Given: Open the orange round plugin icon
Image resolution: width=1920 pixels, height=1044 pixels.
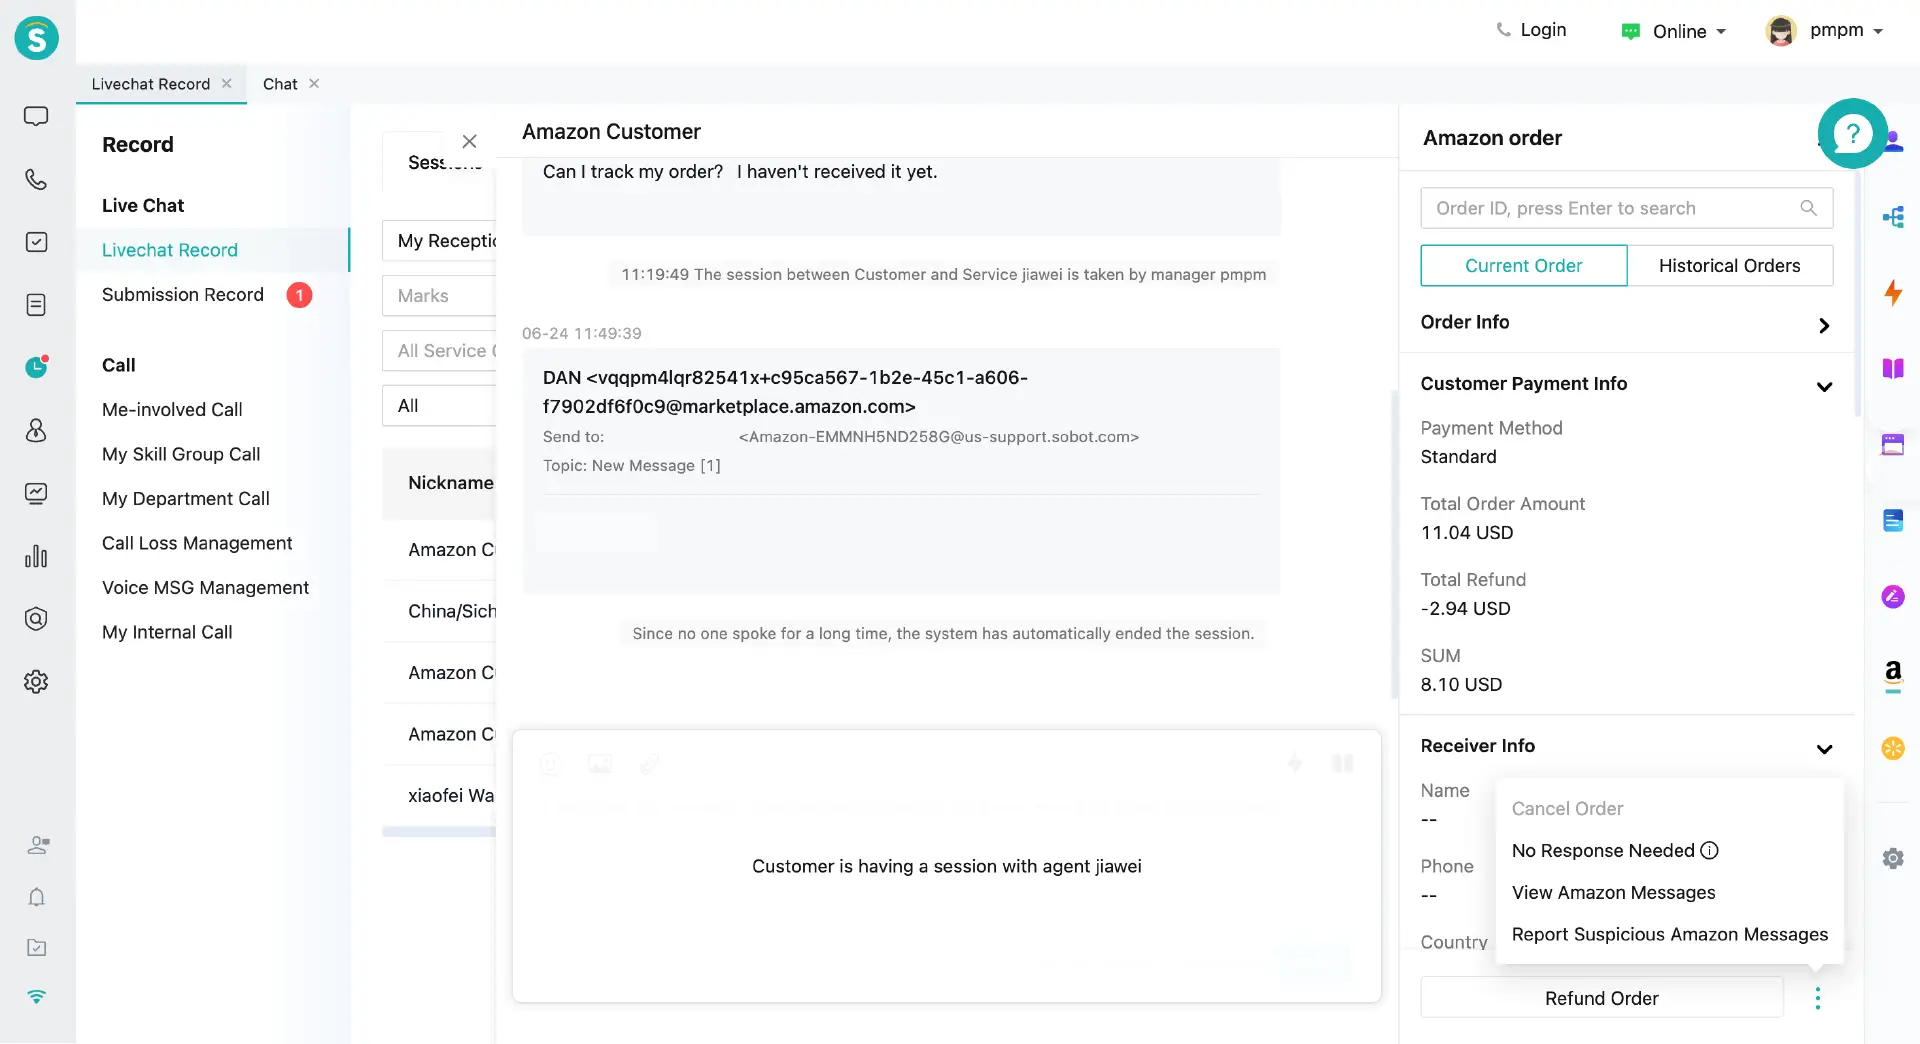Looking at the screenshot, I should 1893,748.
